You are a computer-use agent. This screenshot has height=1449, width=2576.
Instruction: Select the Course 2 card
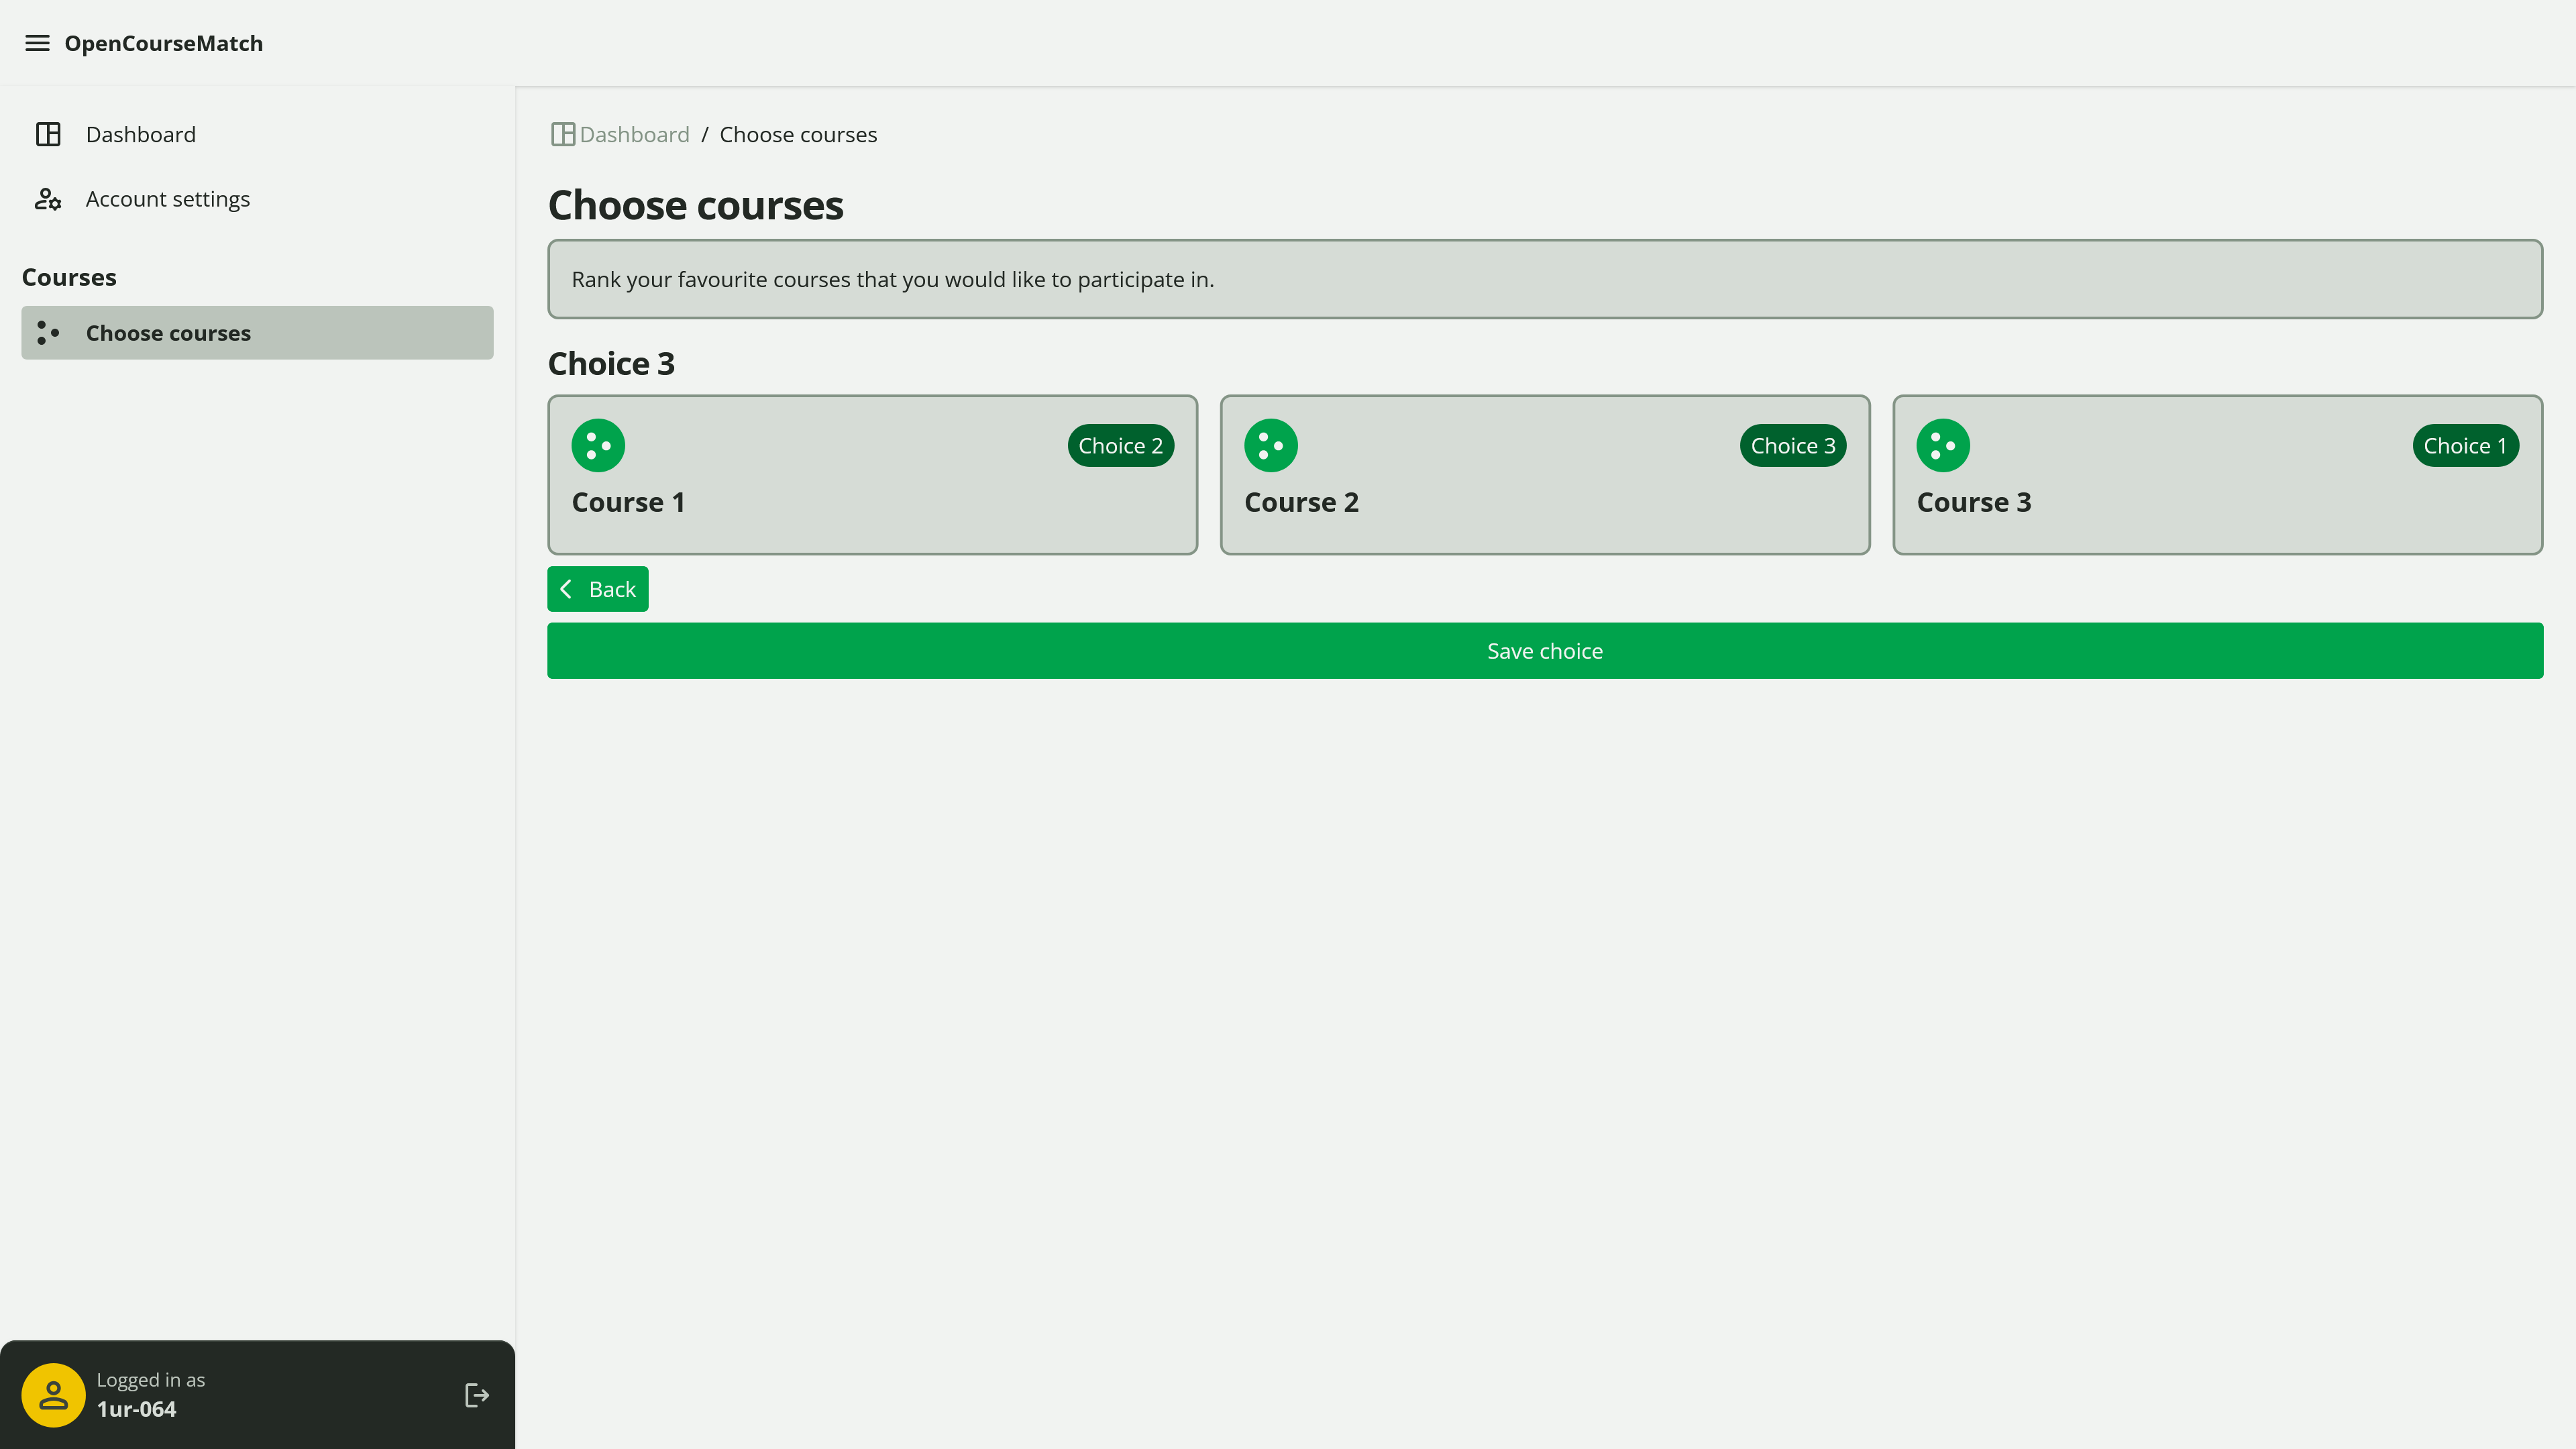1544,475
